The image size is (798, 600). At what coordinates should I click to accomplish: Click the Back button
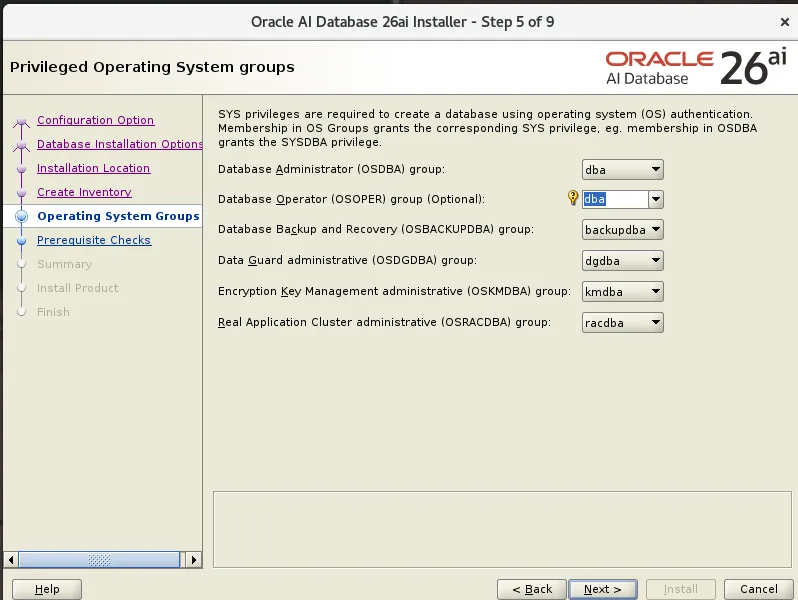point(532,589)
